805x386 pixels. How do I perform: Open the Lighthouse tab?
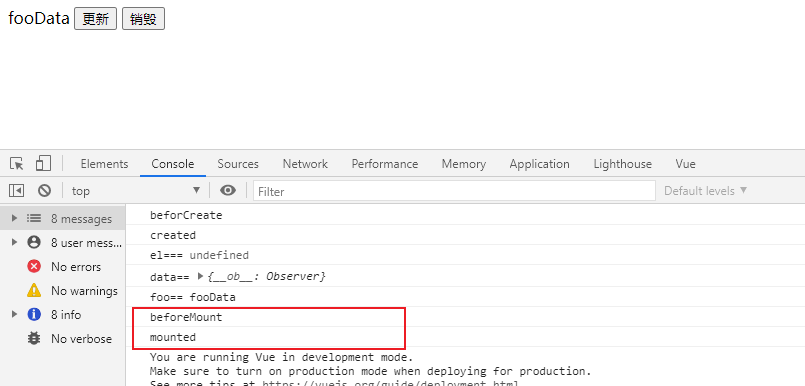tap(622, 164)
